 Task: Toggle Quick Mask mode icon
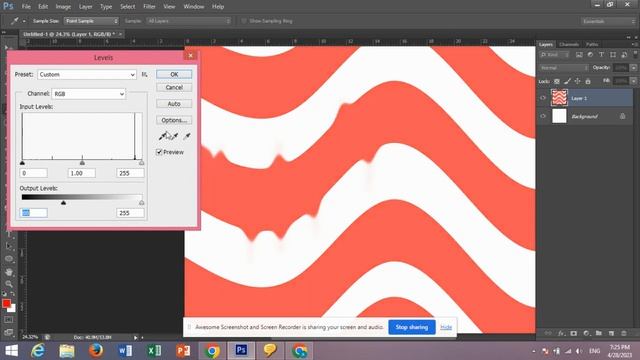[x=9, y=320]
